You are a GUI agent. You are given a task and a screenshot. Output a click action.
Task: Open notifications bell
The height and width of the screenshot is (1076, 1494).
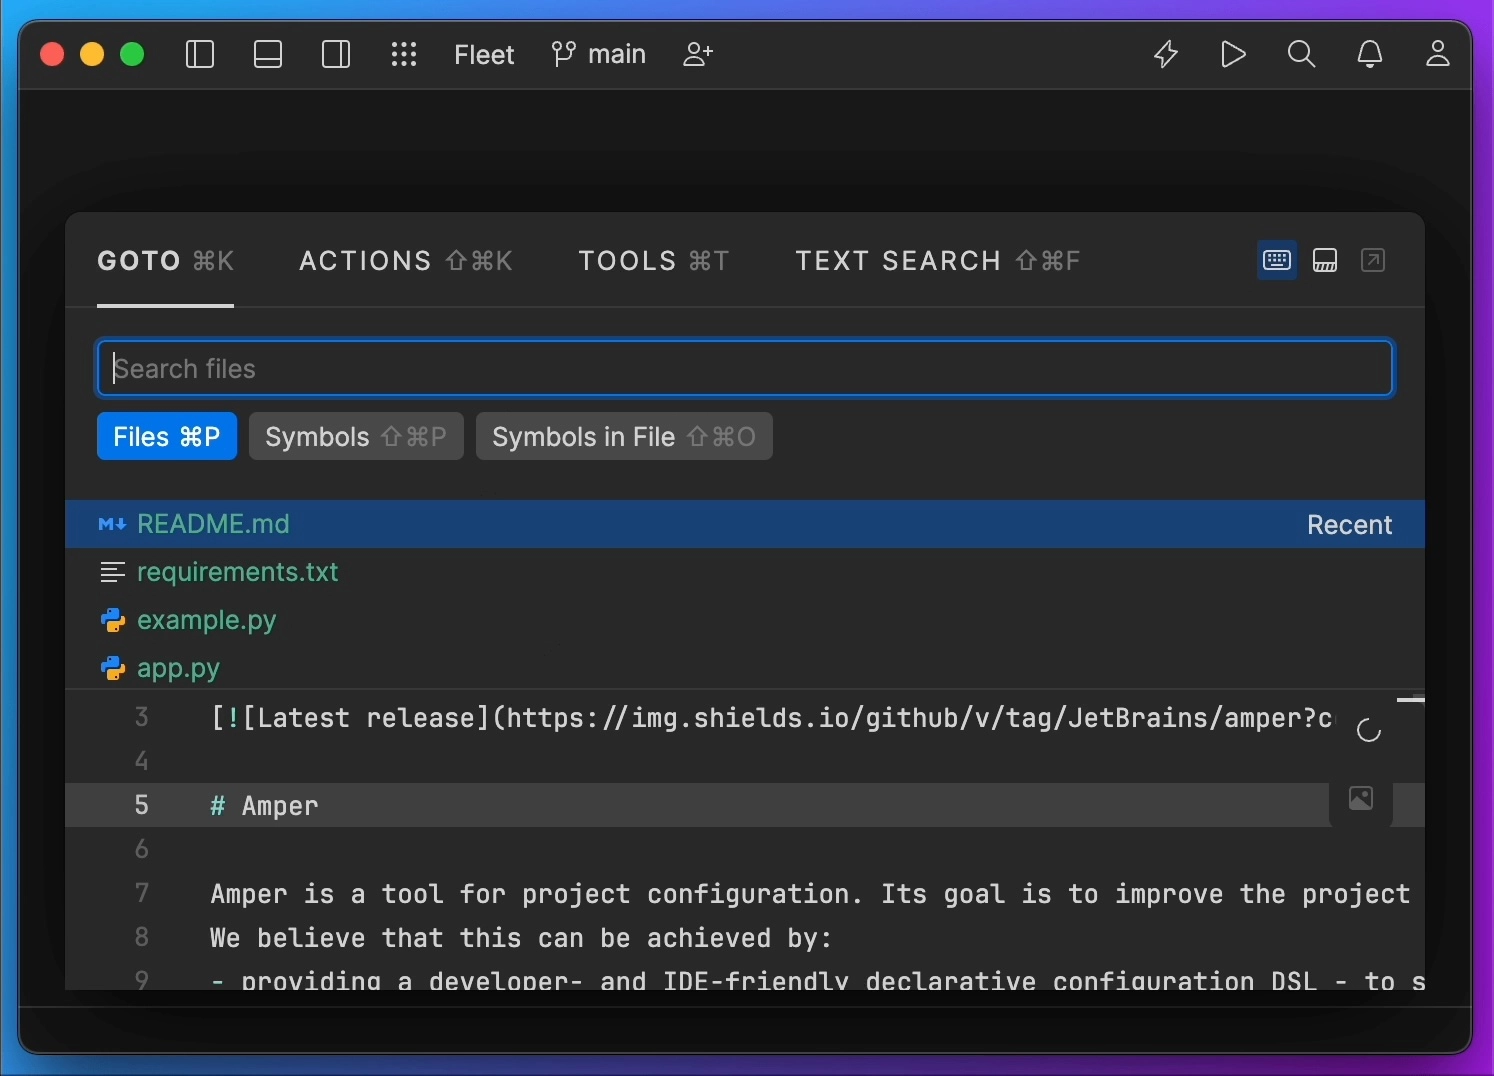pyautogui.click(x=1370, y=54)
